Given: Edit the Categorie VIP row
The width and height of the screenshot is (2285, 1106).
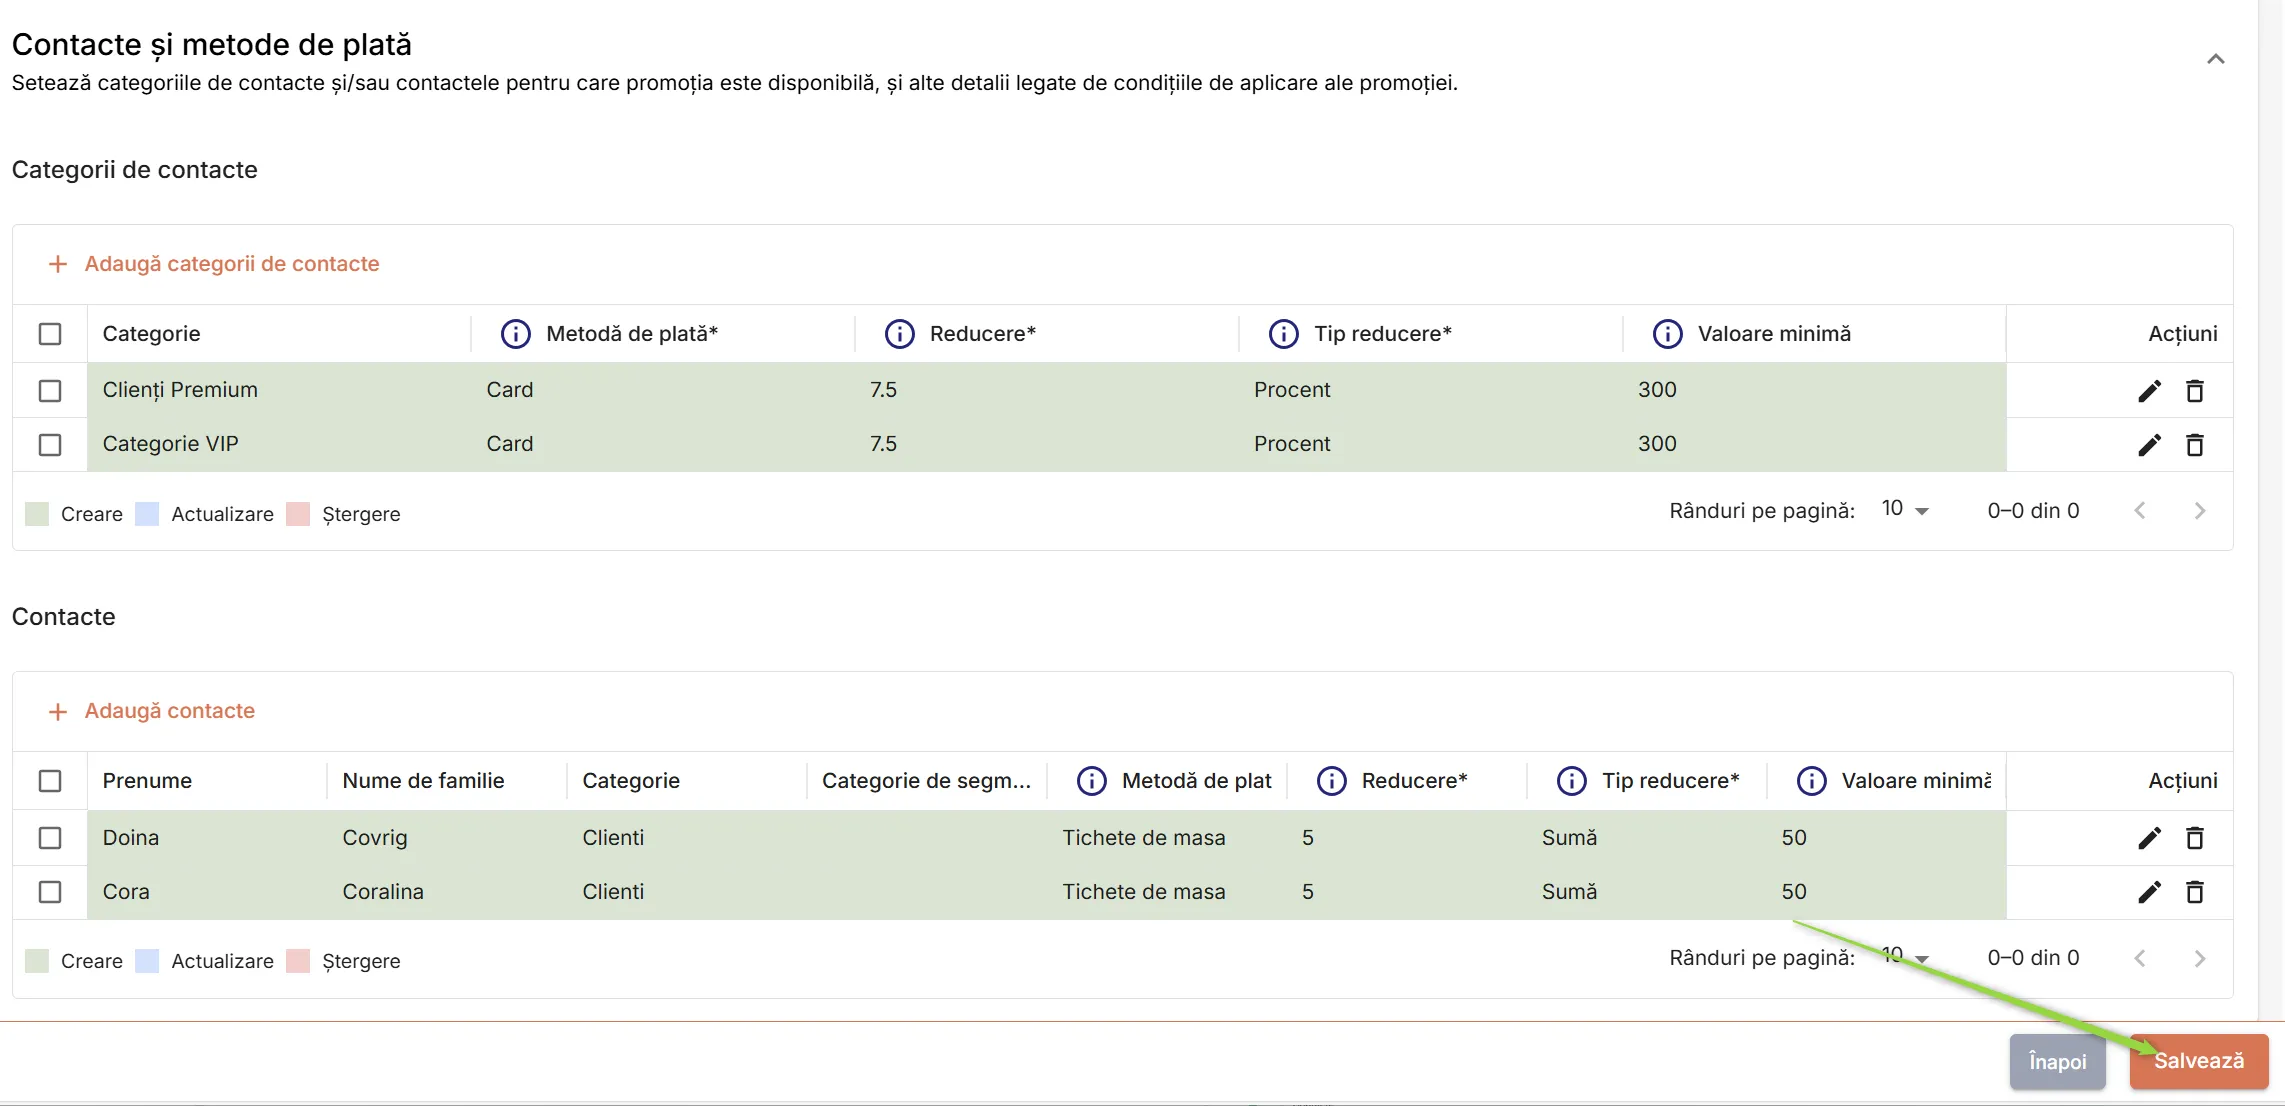Looking at the screenshot, I should (2149, 445).
